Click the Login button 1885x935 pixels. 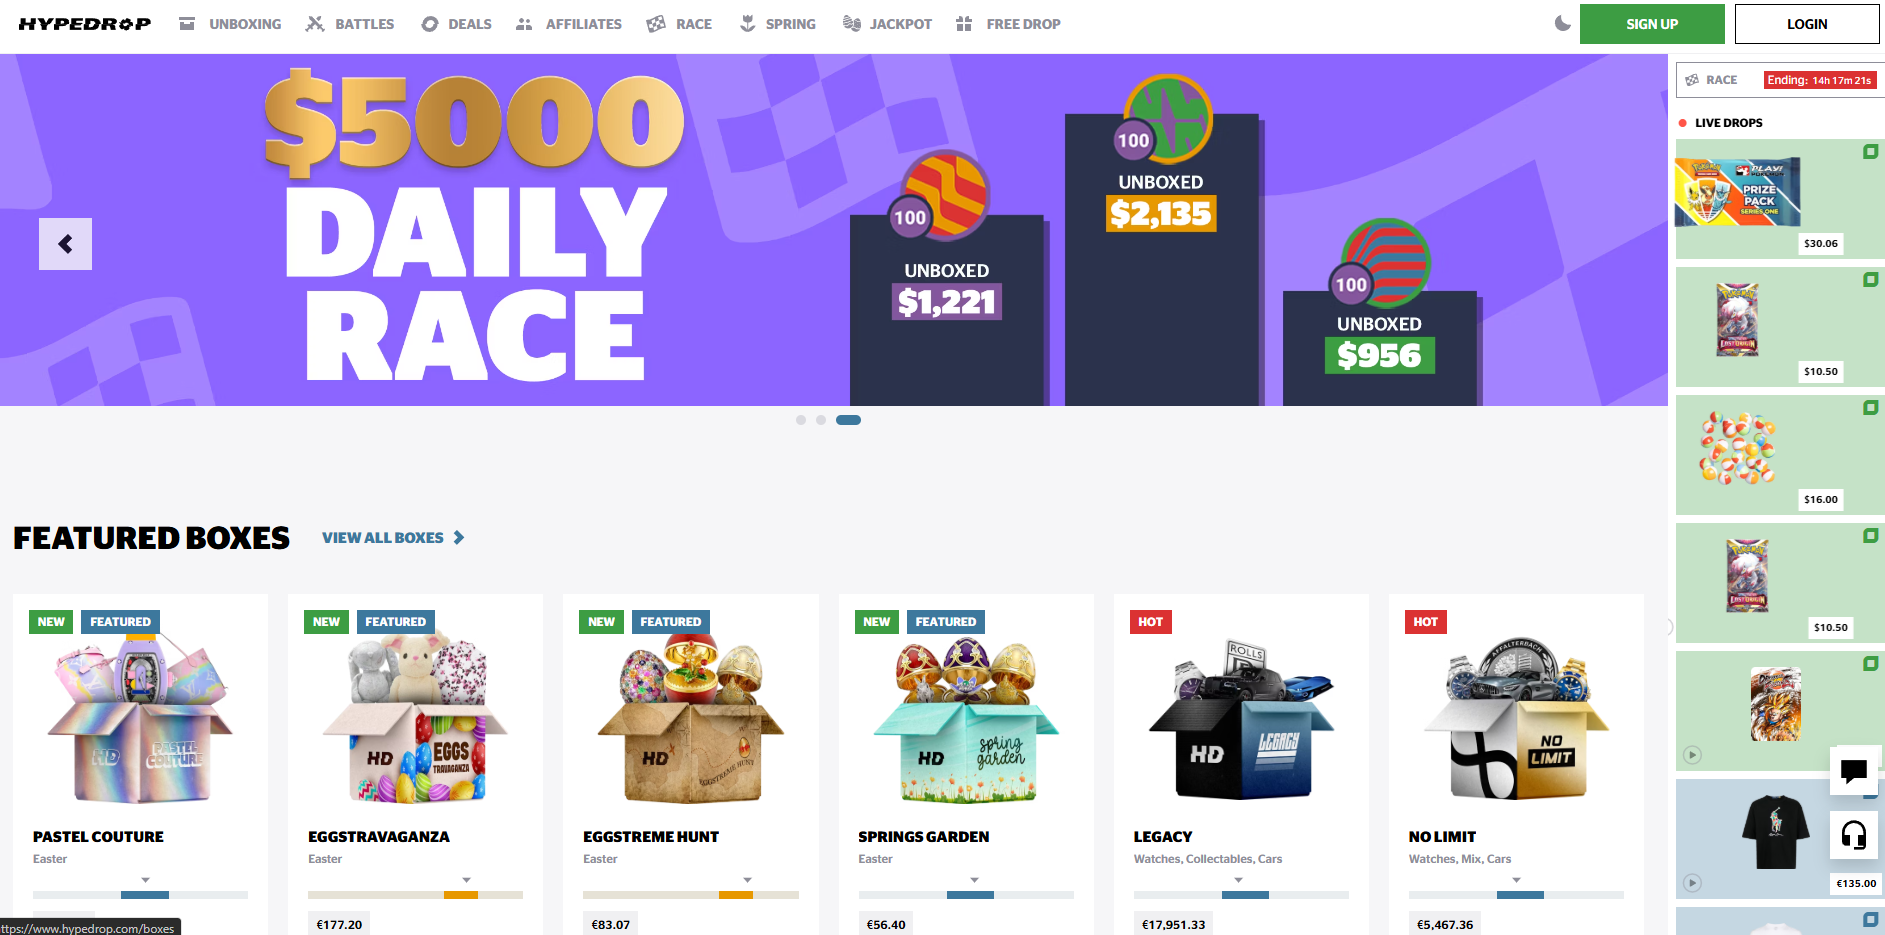pyautogui.click(x=1807, y=24)
